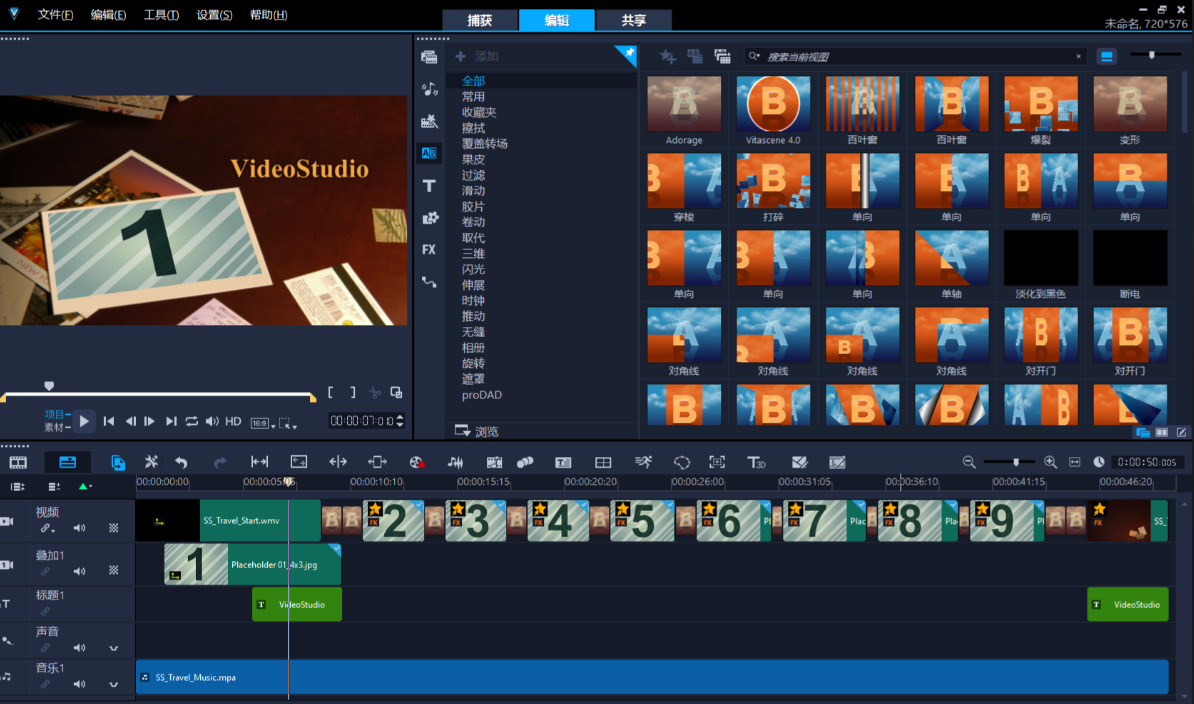Open the search options magnifier dropdown

tap(754, 56)
